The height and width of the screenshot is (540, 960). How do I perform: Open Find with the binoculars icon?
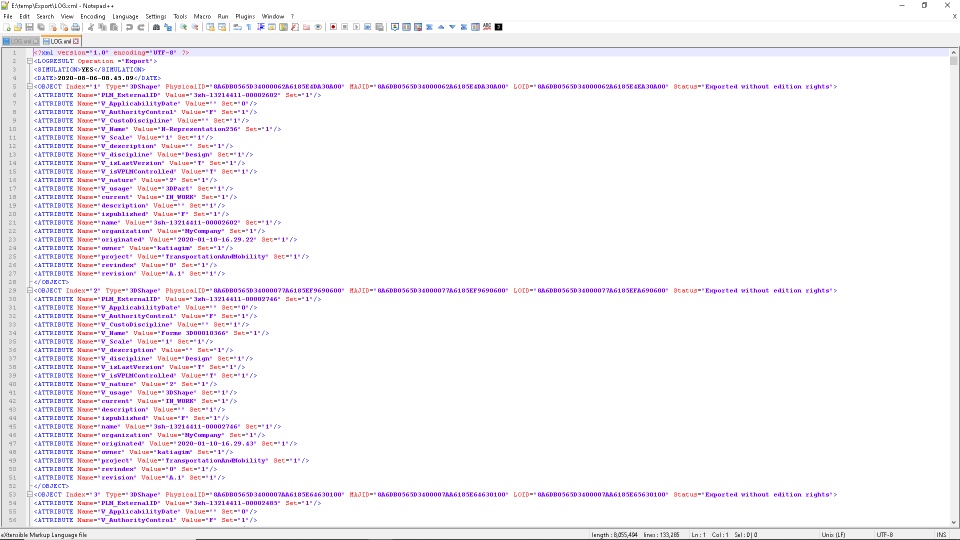click(x=156, y=27)
